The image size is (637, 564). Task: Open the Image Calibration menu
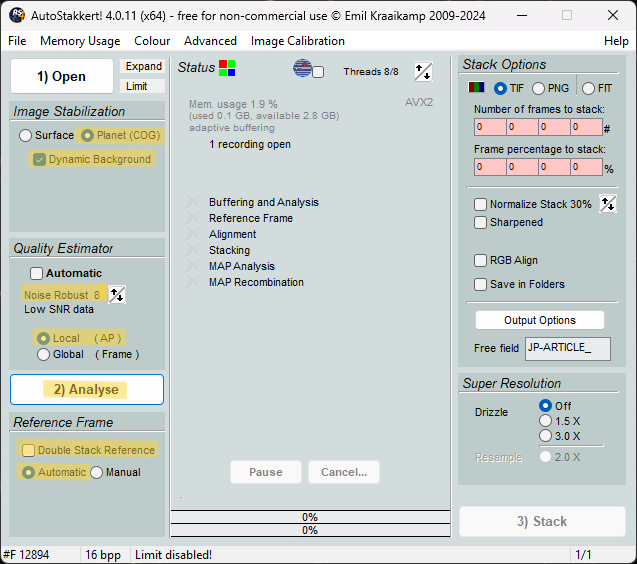pos(298,41)
